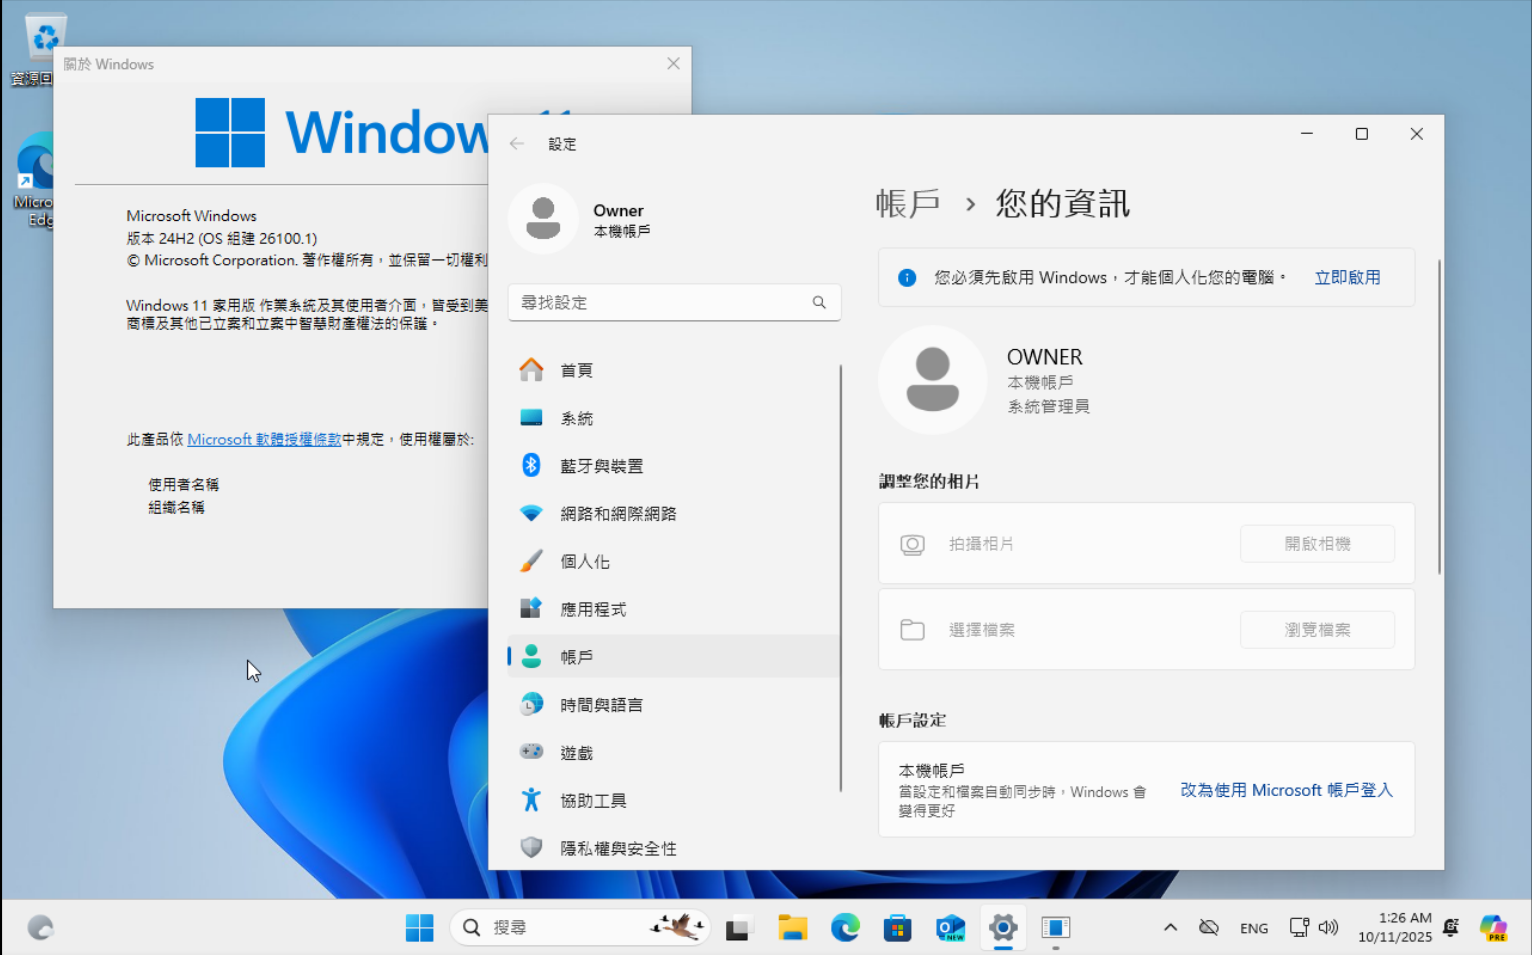Click the back arrow in Settings

tap(517, 144)
